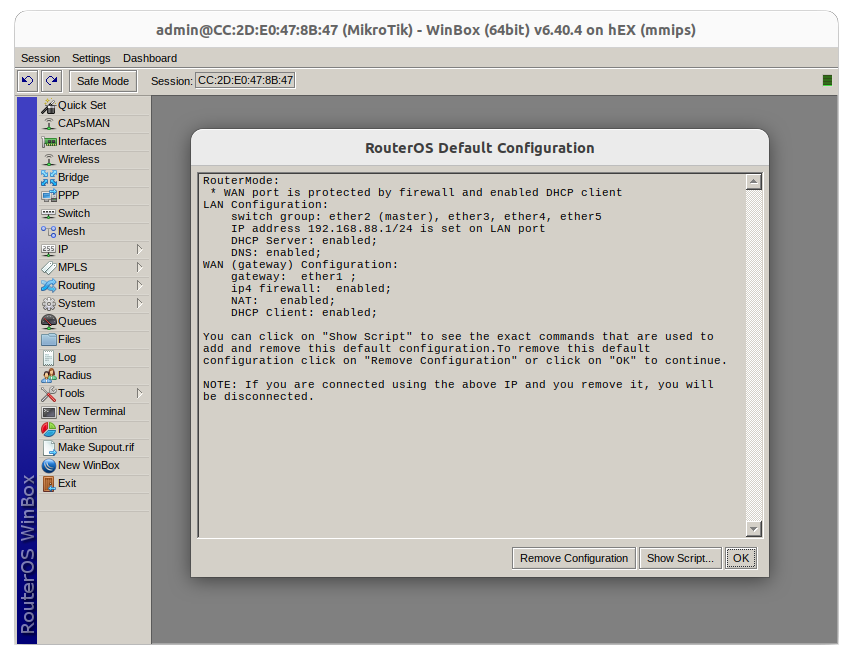Select Interfaces in the sidebar menu
The height and width of the screenshot is (663, 855).
(x=82, y=142)
